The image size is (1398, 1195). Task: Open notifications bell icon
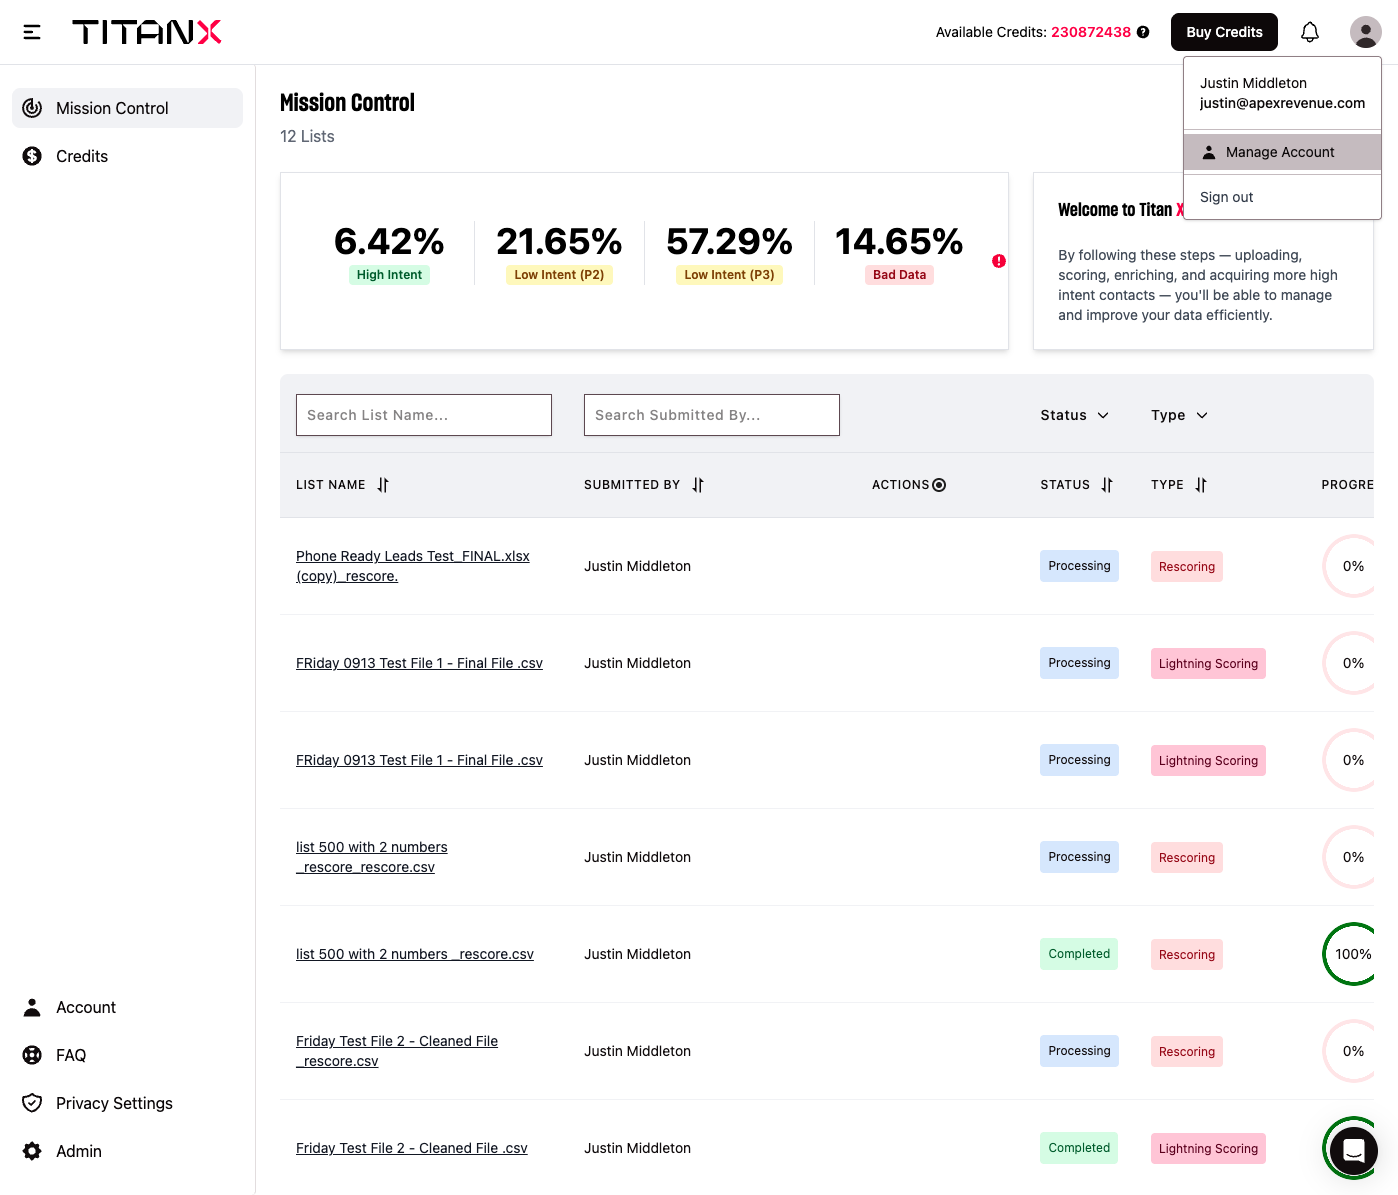[1310, 32]
